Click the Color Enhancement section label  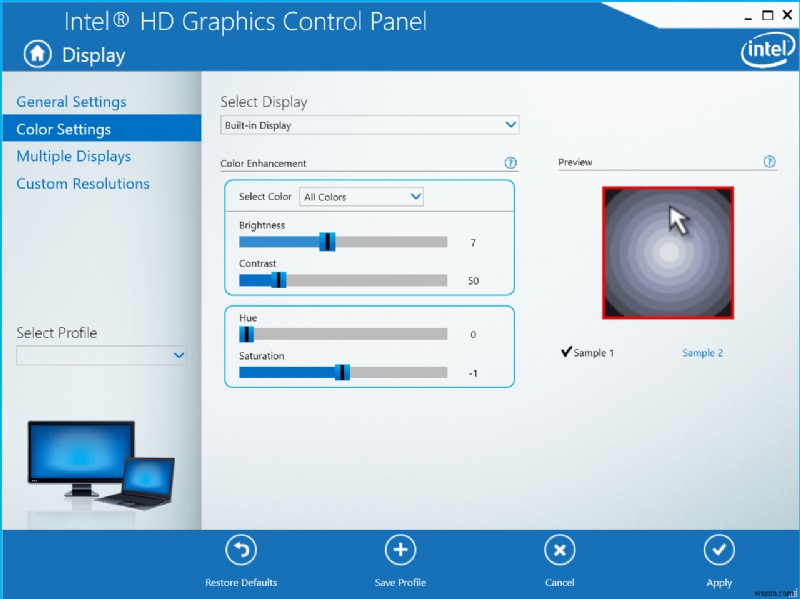click(263, 163)
